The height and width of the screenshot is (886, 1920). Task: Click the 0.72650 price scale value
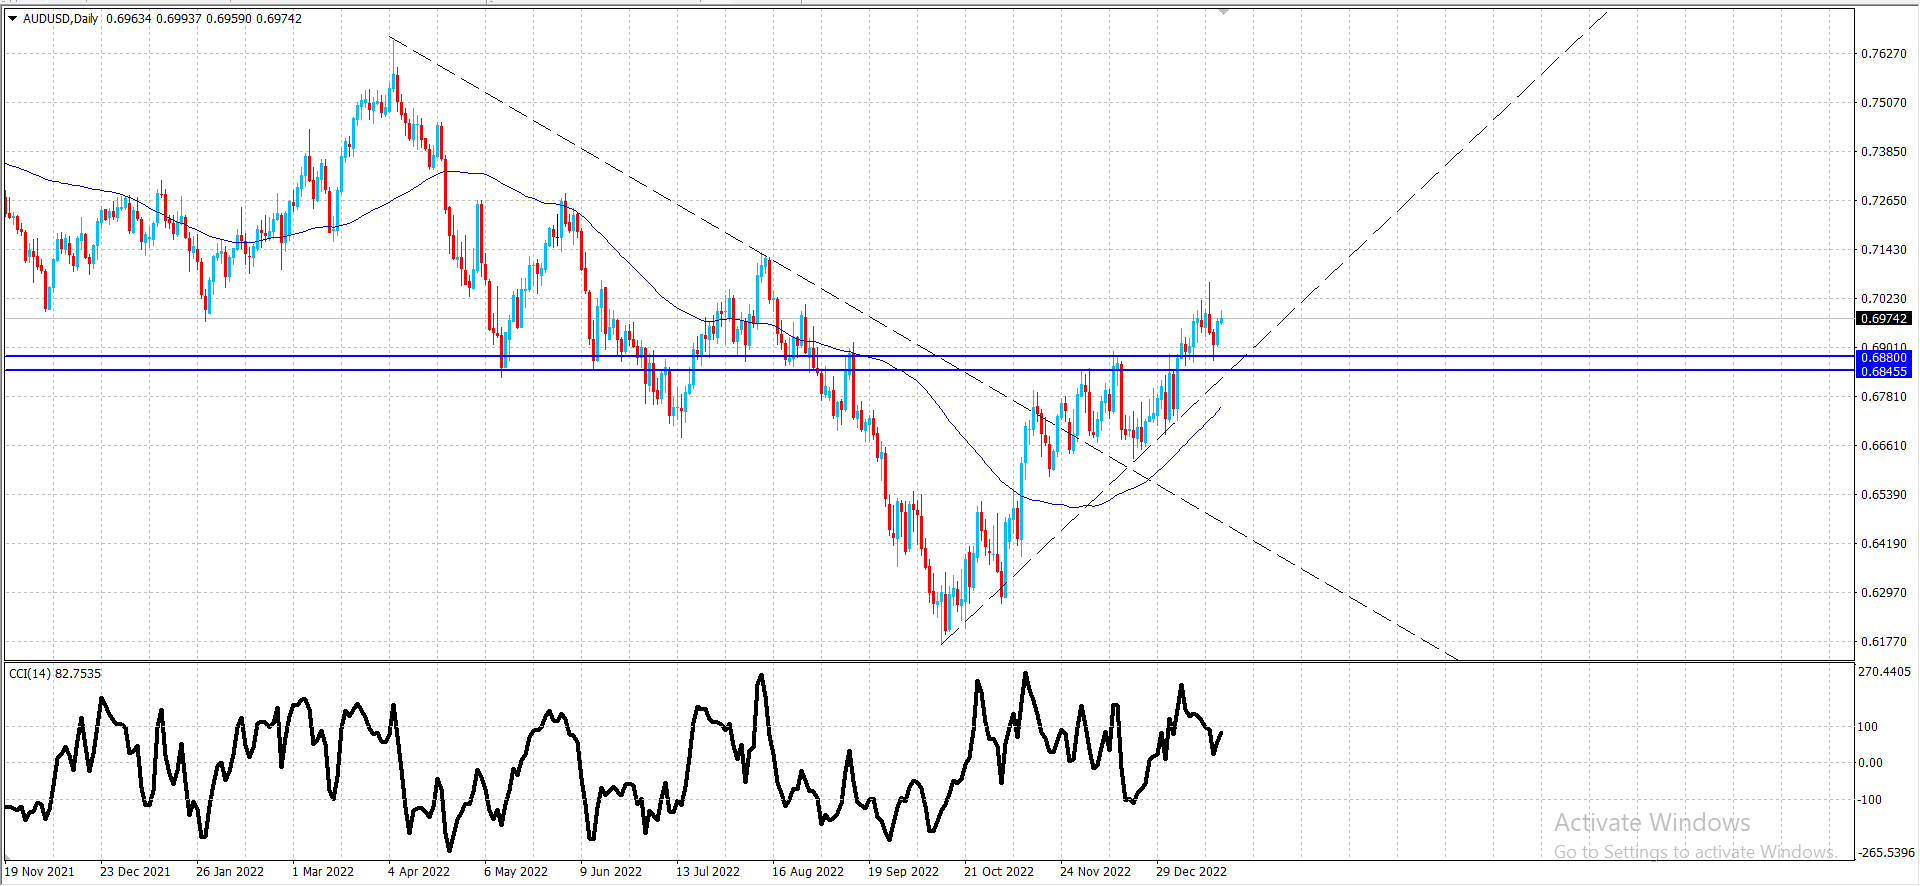point(1884,201)
